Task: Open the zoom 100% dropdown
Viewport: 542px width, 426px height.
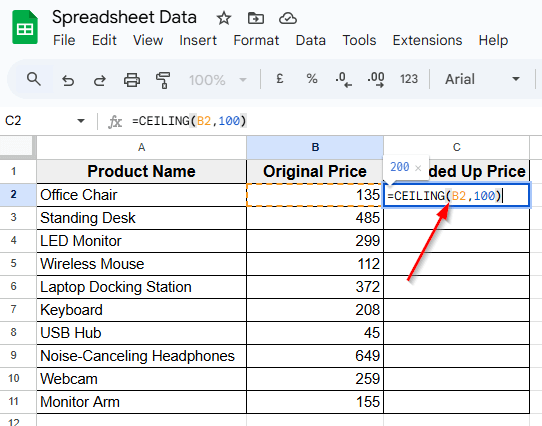Action: pos(217,80)
